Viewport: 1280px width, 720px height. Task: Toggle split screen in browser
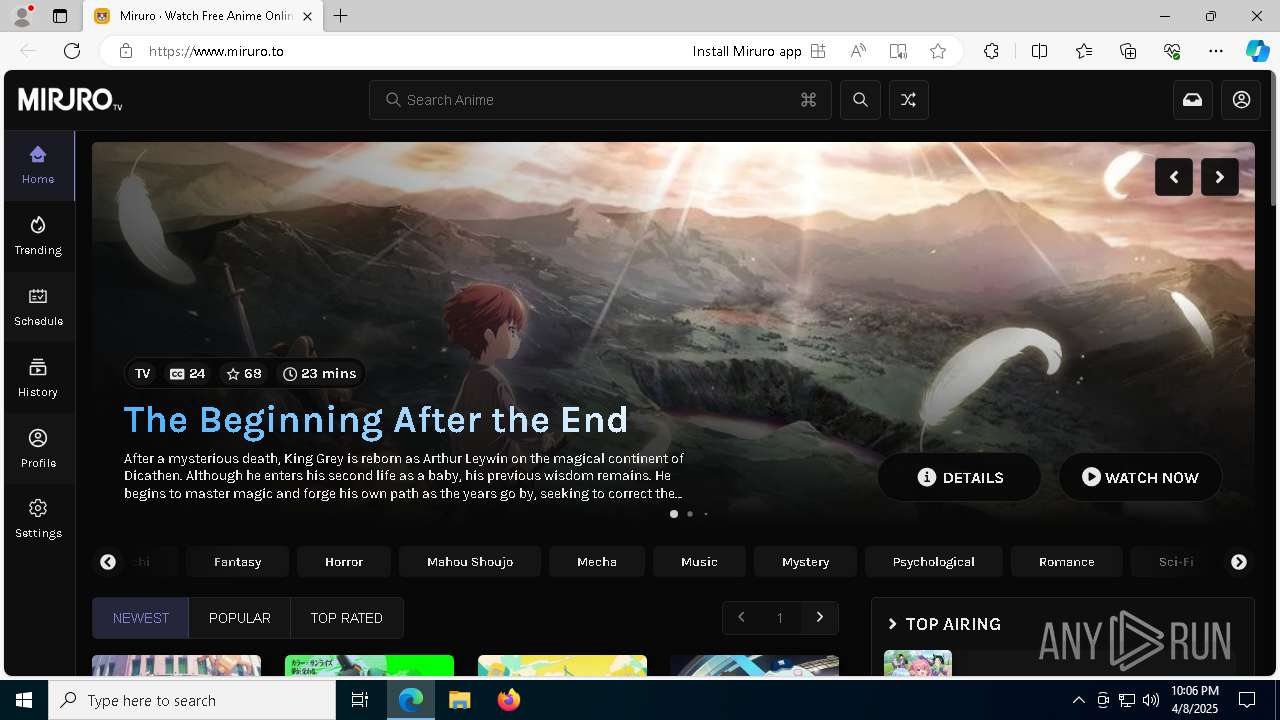click(x=1039, y=51)
